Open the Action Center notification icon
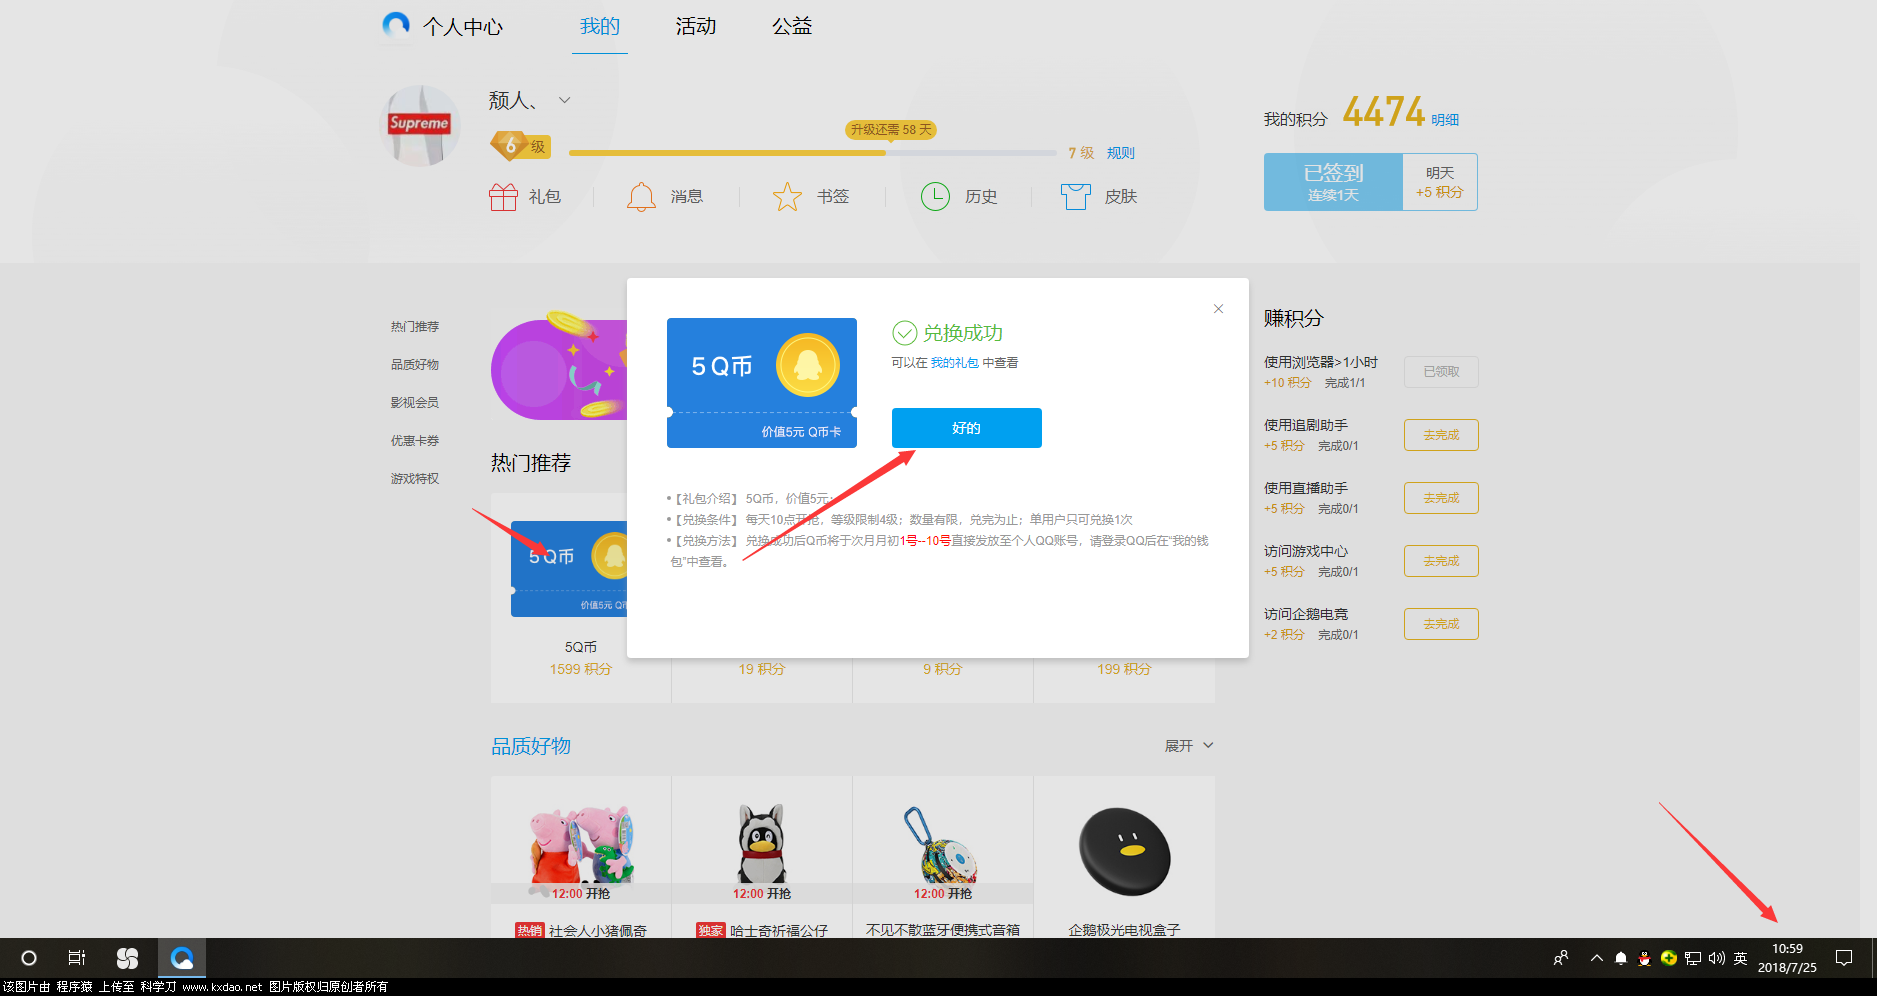This screenshot has width=1877, height=996. (1844, 958)
